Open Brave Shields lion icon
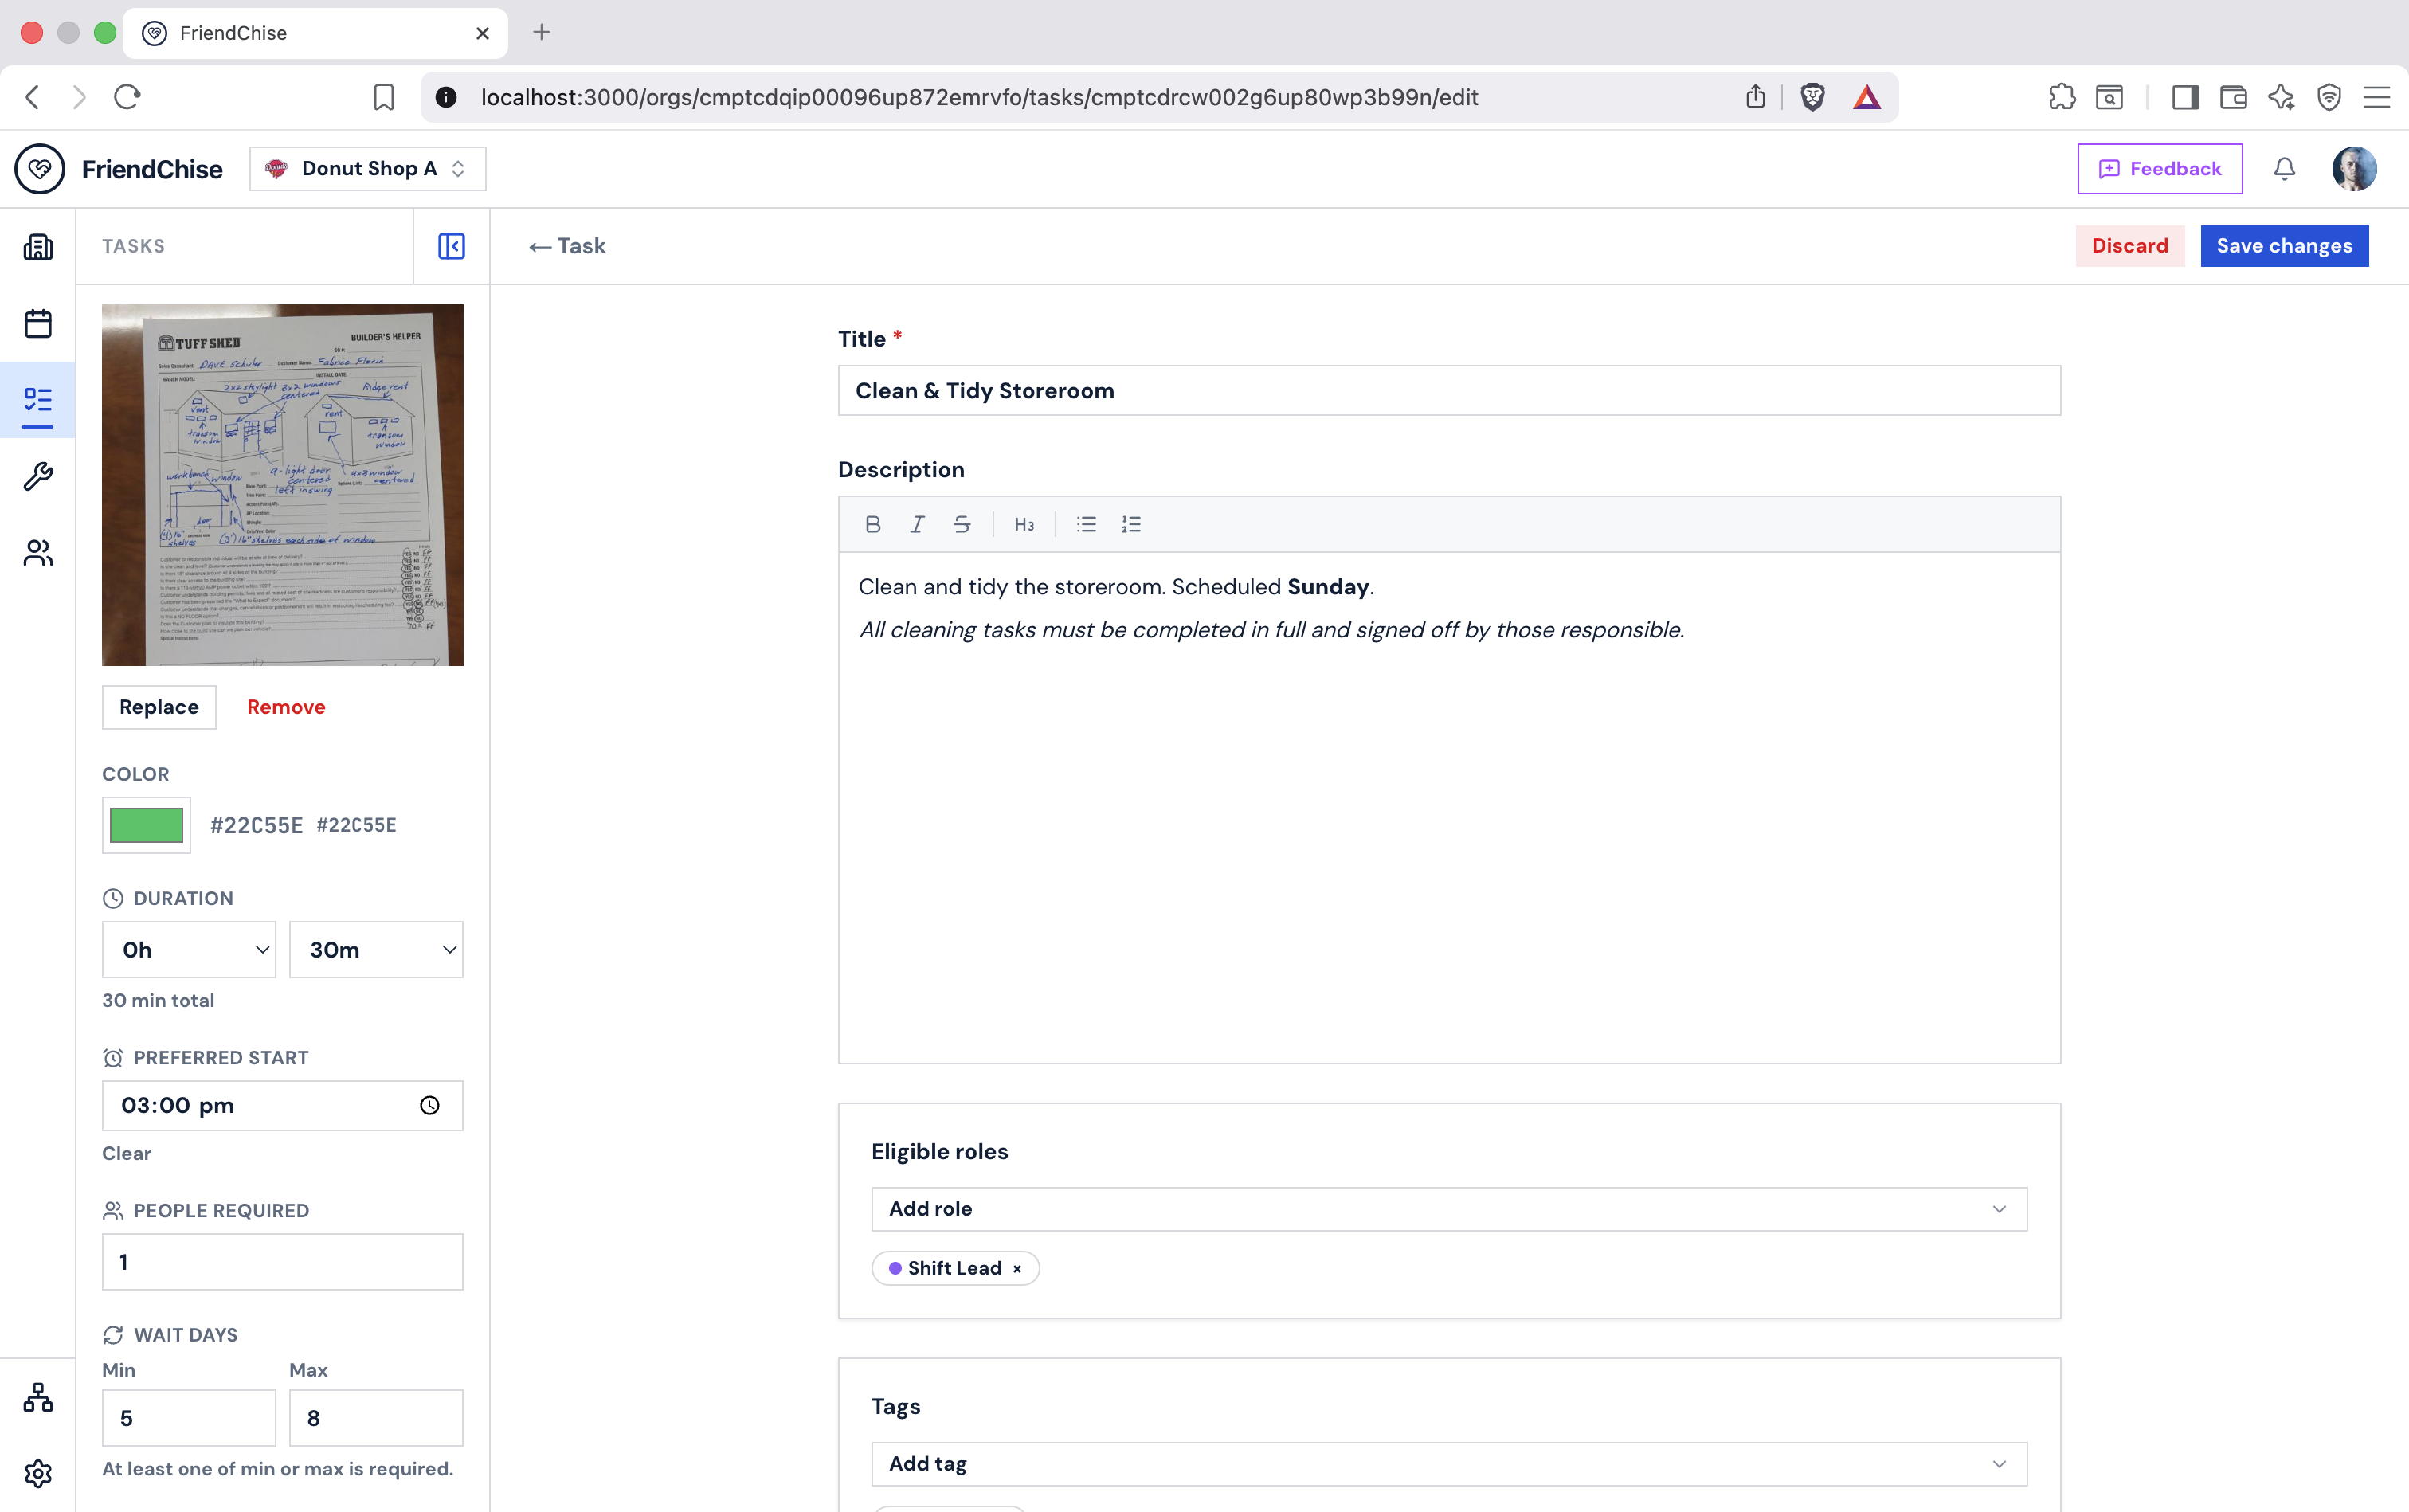 1812,97
